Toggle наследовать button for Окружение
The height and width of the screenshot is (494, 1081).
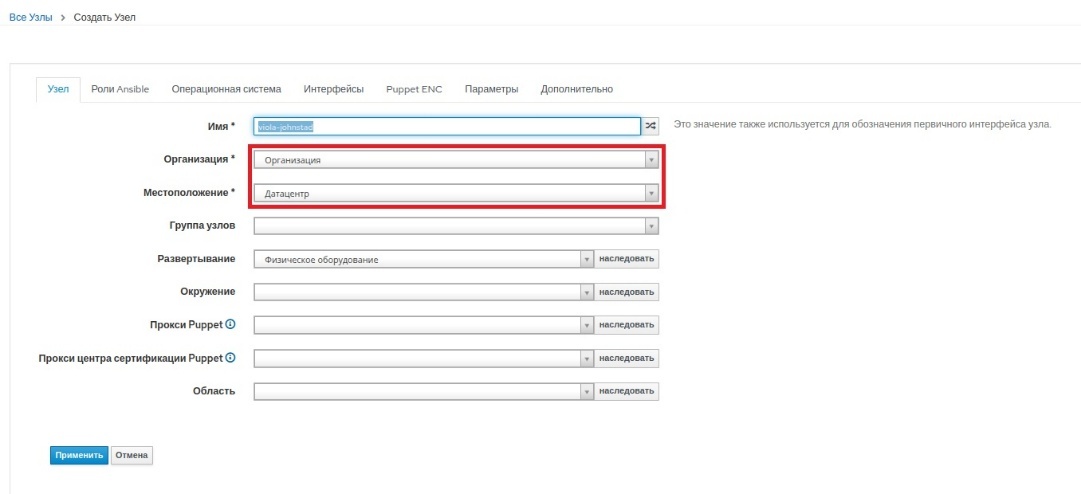pos(627,292)
